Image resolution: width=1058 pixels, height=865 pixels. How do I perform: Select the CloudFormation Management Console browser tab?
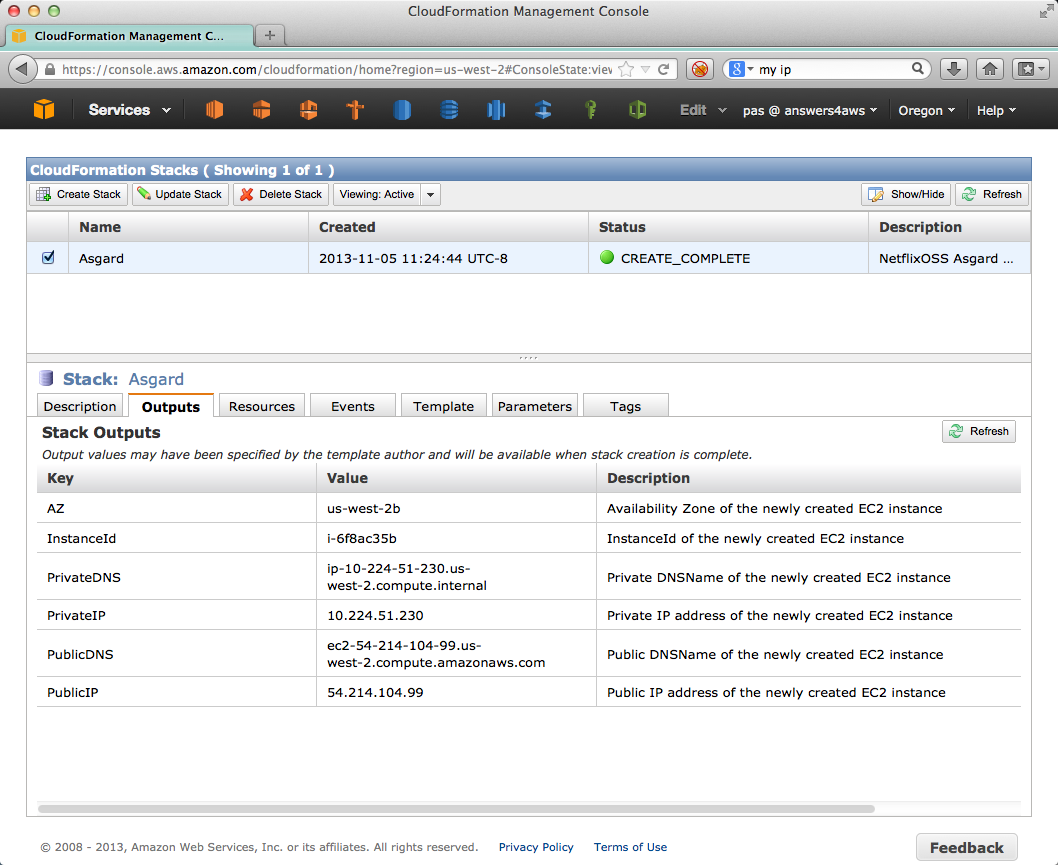pos(129,36)
